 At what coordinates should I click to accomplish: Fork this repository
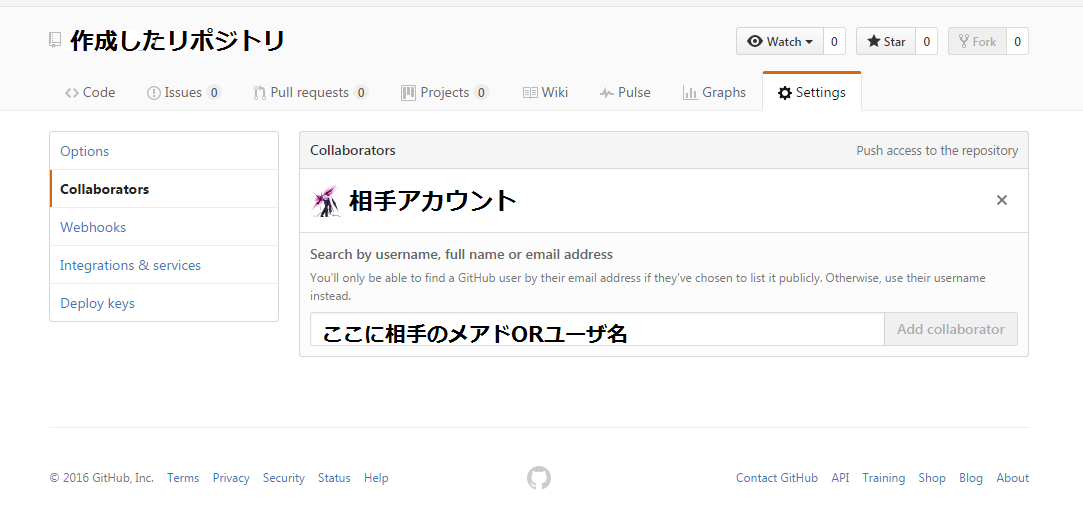[x=977, y=41]
